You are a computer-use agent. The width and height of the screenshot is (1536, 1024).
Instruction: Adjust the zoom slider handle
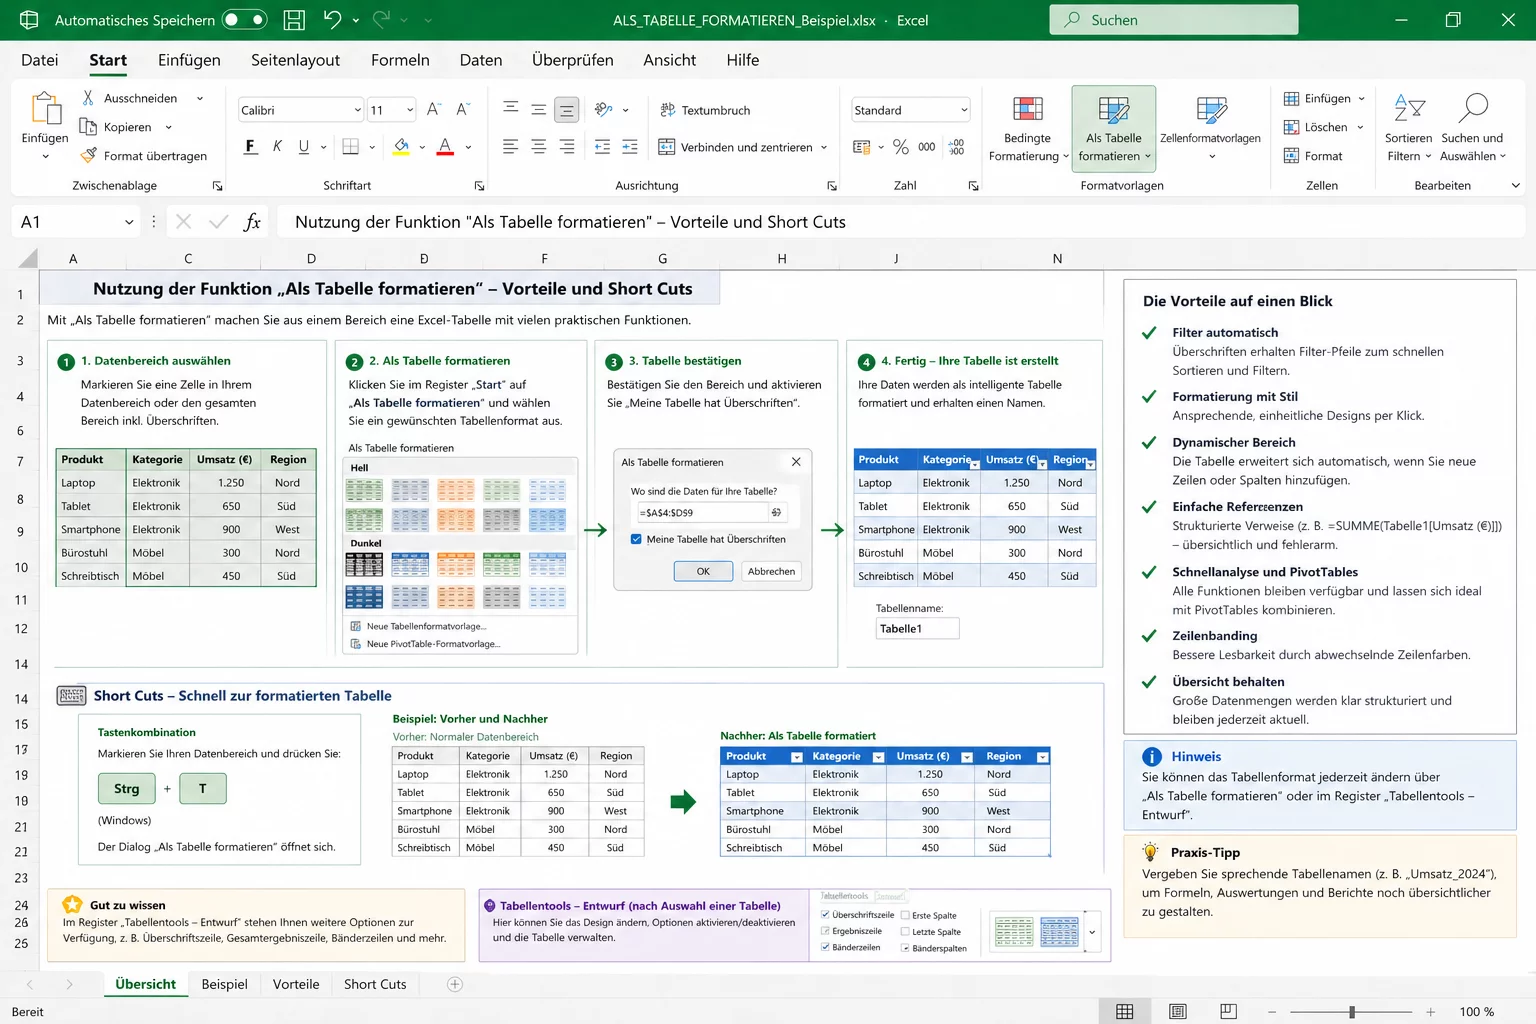[1352, 1012]
